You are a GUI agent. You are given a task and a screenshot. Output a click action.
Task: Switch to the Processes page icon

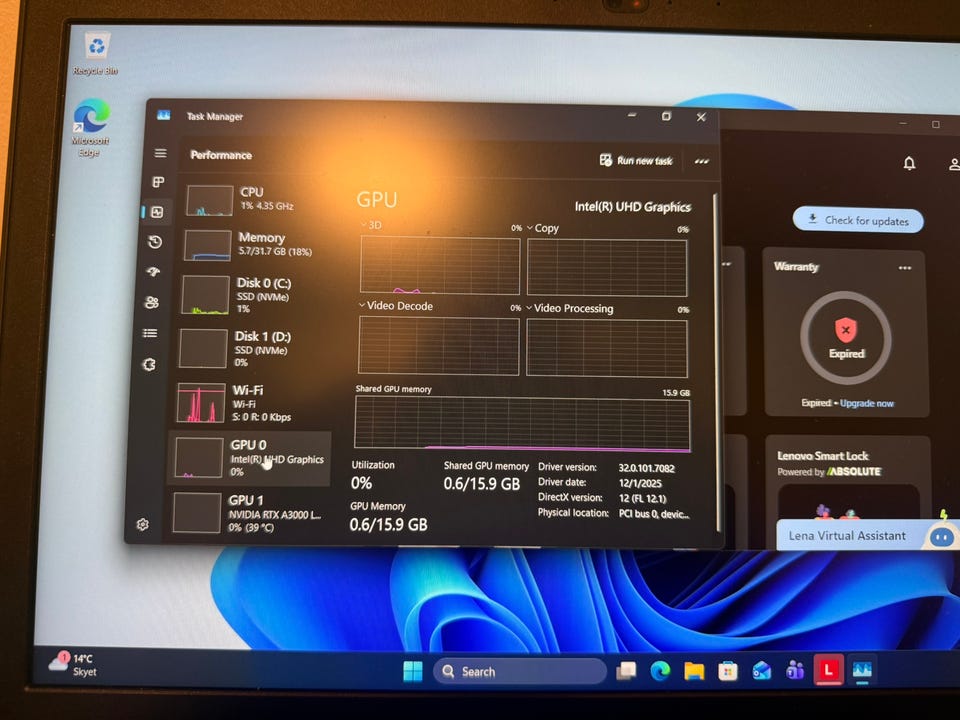(159, 182)
